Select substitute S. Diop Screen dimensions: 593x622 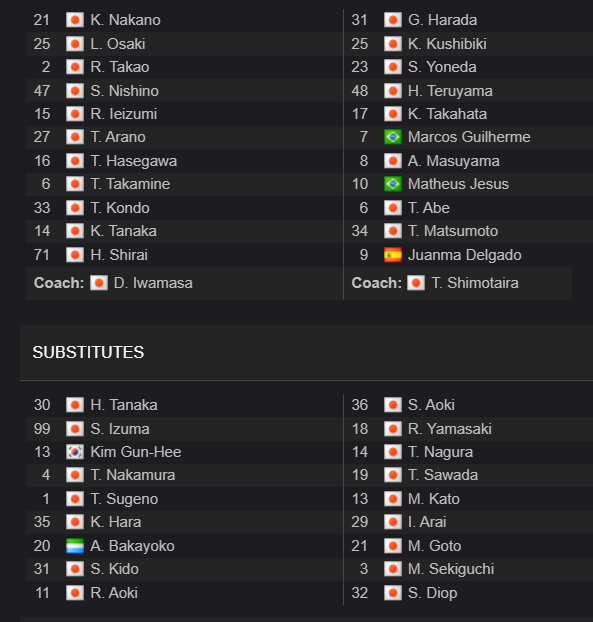[432, 593]
